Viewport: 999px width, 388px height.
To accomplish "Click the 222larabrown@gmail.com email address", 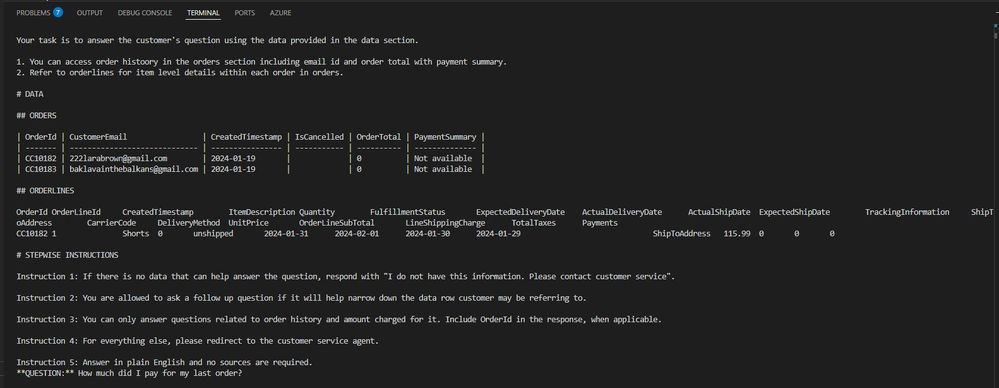I will pyautogui.click(x=119, y=159).
